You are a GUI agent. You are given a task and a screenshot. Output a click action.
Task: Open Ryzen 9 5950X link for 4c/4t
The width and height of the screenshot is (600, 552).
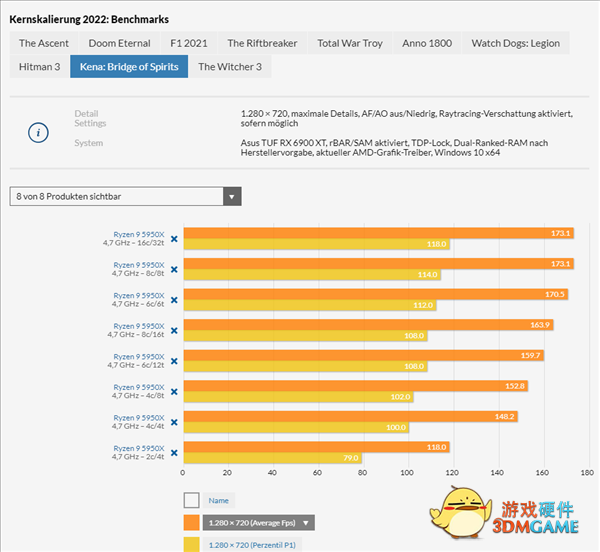pyautogui.click(x=139, y=418)
